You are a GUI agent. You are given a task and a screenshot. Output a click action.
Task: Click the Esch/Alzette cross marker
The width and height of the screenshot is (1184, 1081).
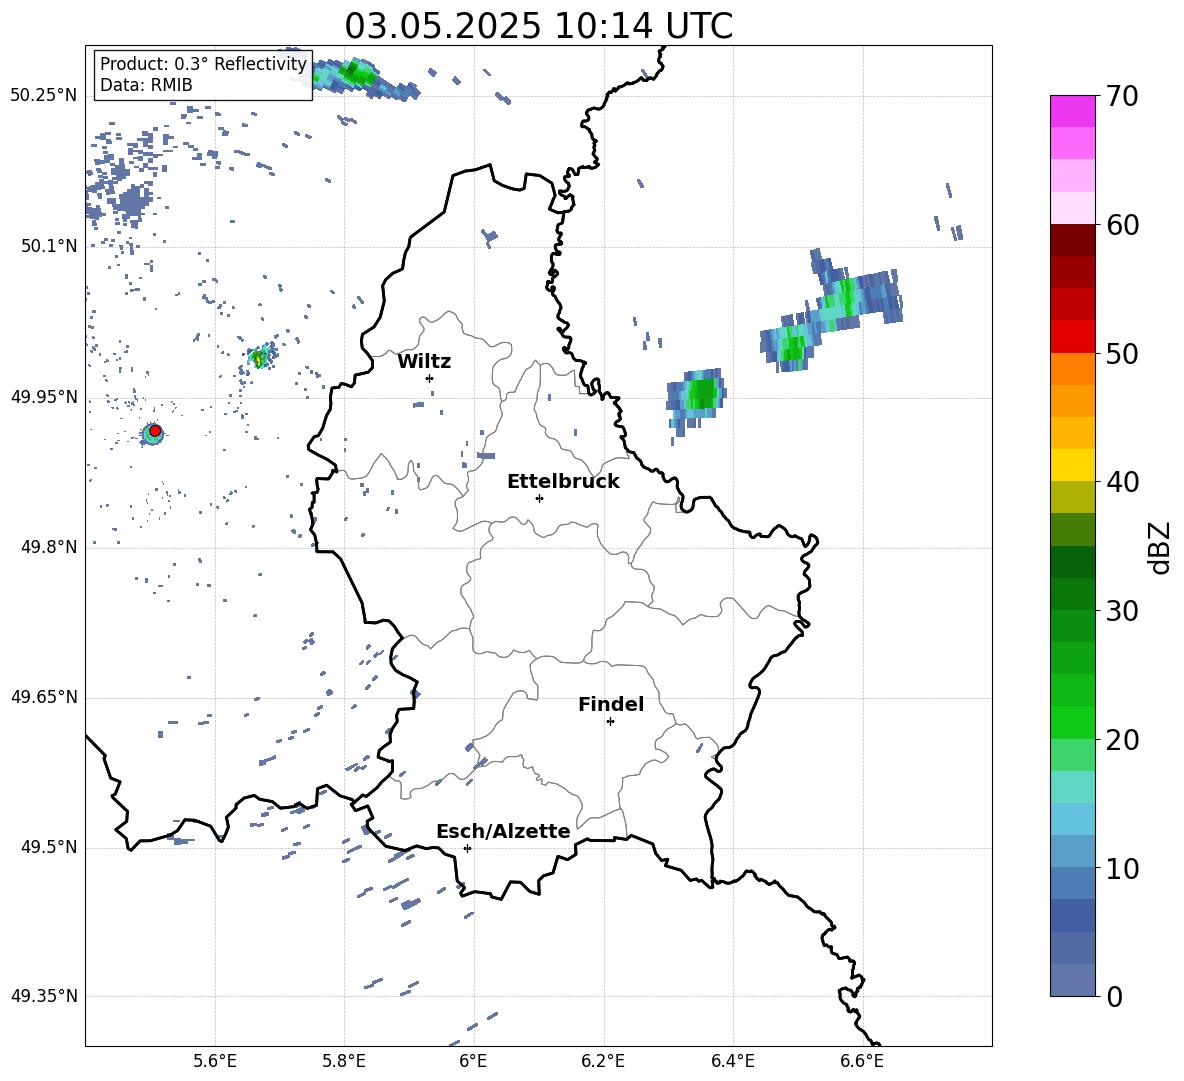(x=467, y=848)
